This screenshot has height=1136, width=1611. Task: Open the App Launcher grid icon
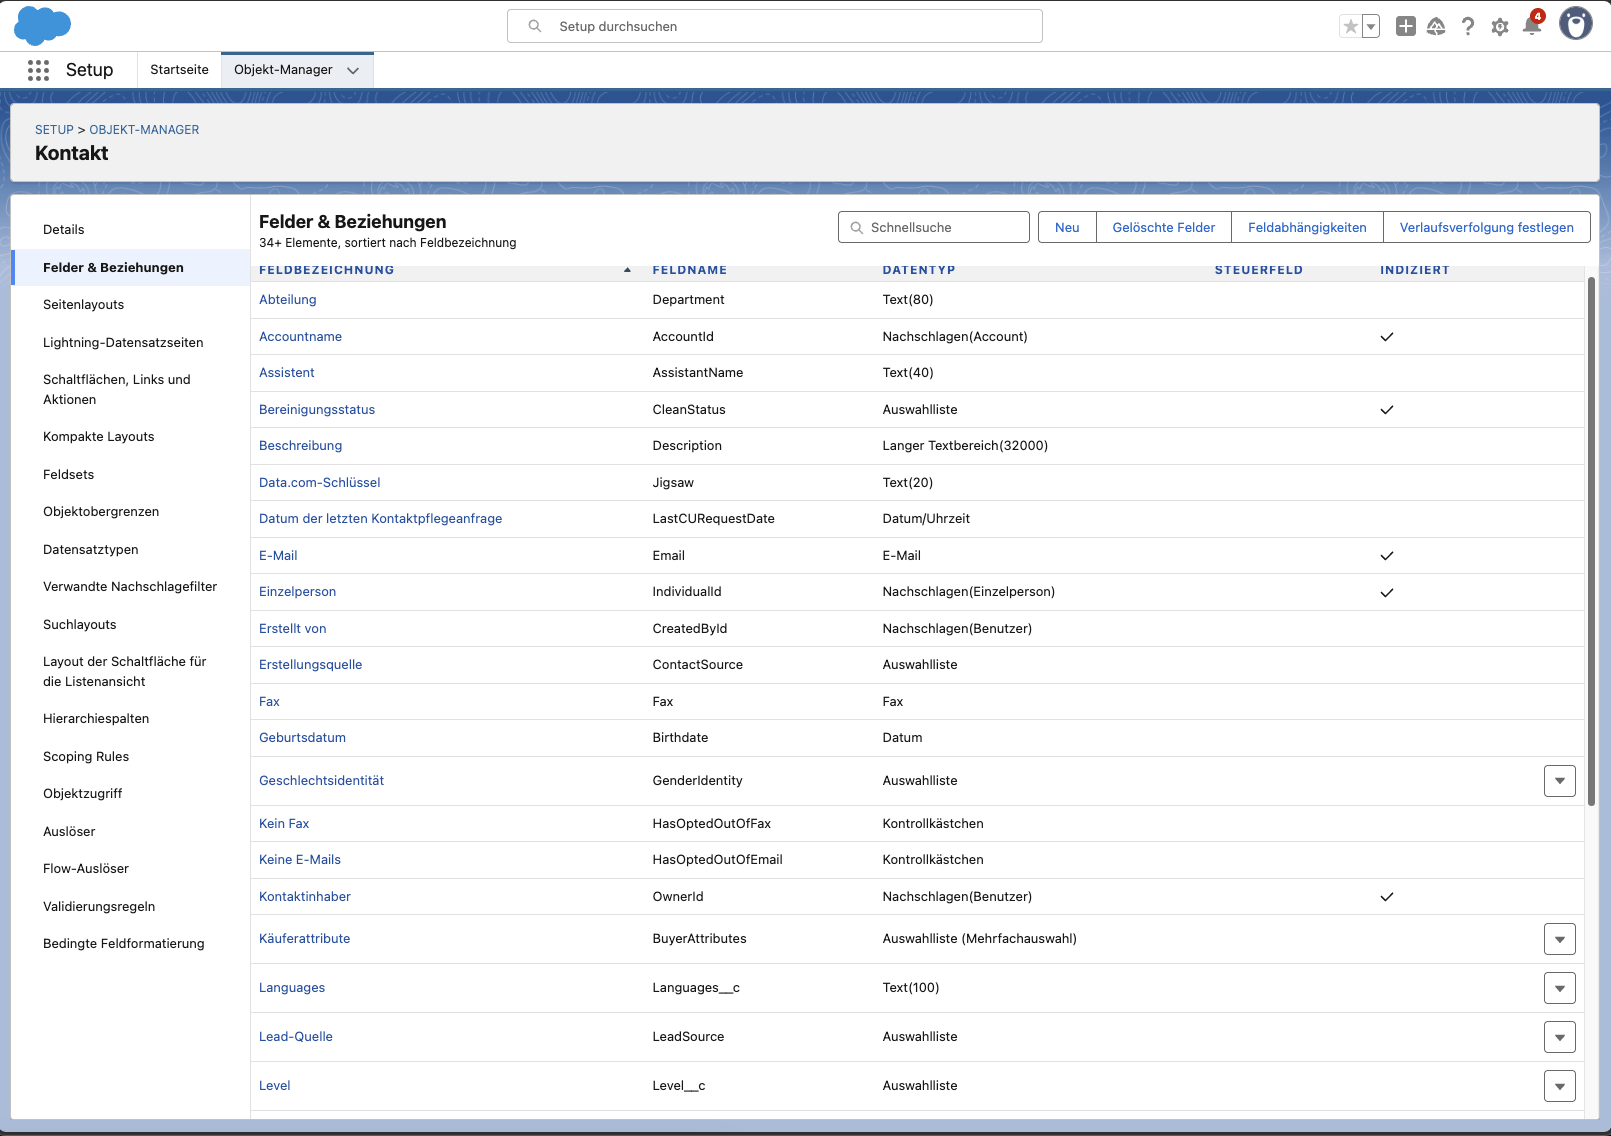point(38,70)
